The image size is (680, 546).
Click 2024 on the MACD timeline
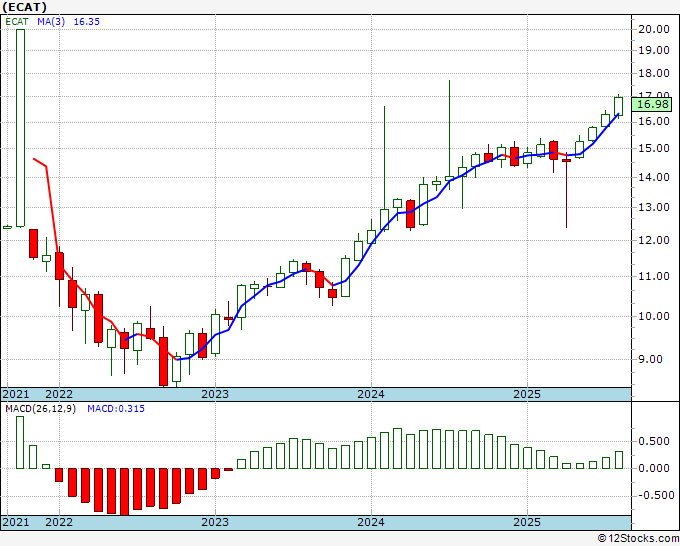[371, 522]
